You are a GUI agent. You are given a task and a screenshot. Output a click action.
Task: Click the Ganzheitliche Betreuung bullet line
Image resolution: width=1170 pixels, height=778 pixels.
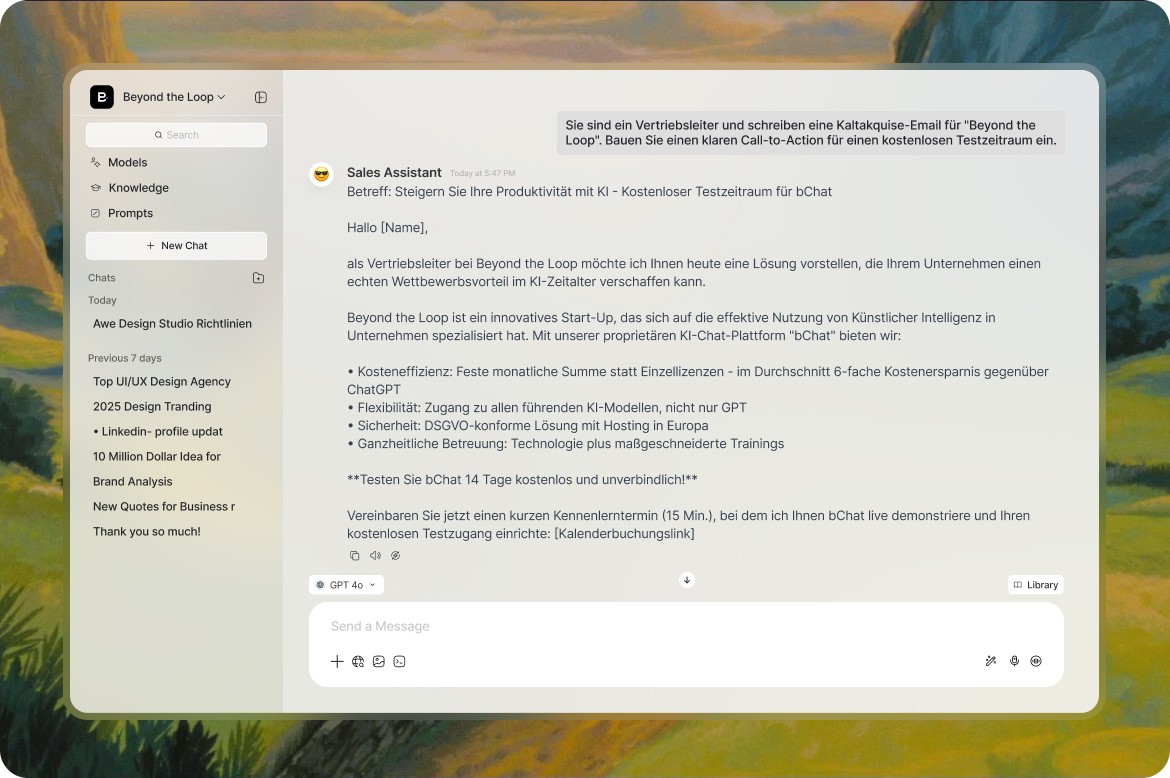pos(566,443)
